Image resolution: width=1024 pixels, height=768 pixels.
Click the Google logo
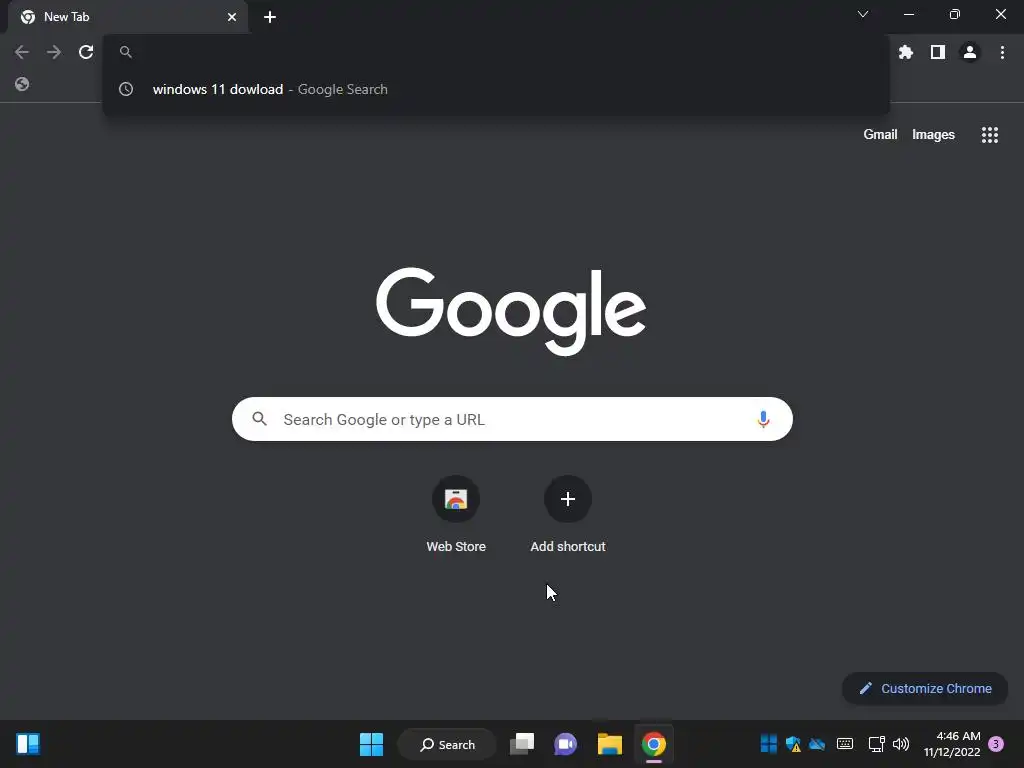(x=511, y=312)
